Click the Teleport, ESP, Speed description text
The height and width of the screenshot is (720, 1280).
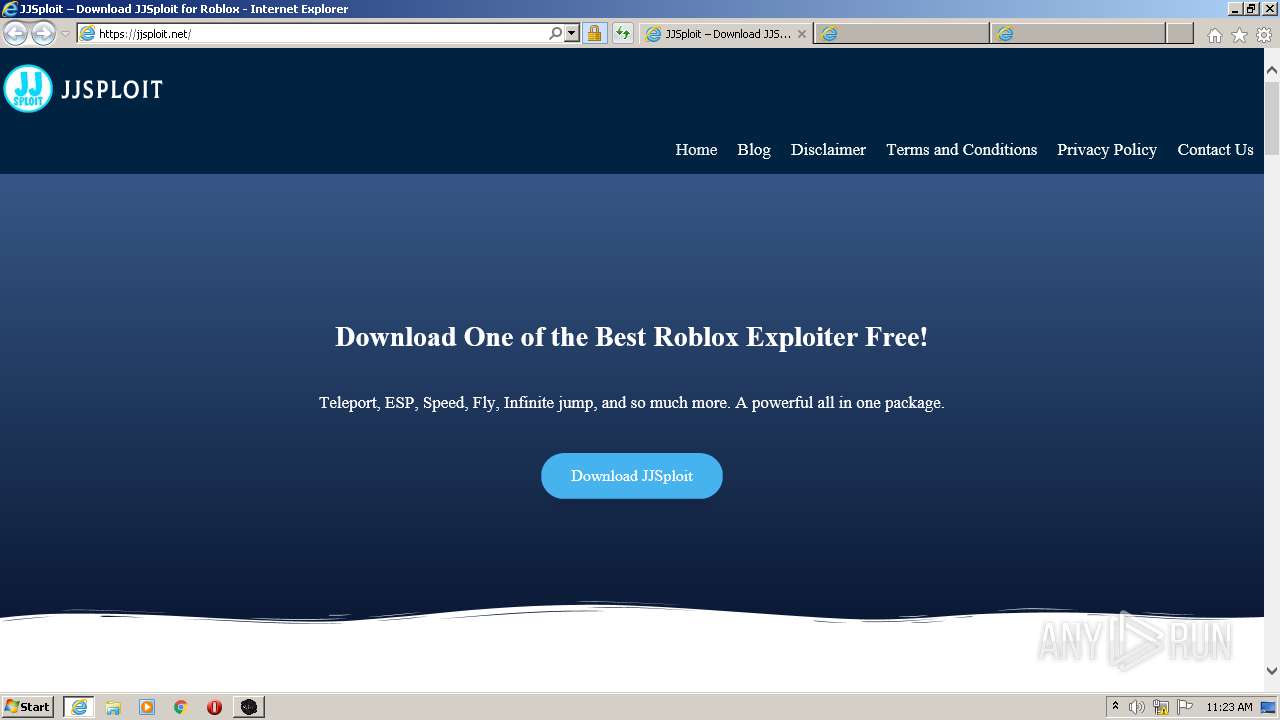pyautogui.click(x=631, y=403)
